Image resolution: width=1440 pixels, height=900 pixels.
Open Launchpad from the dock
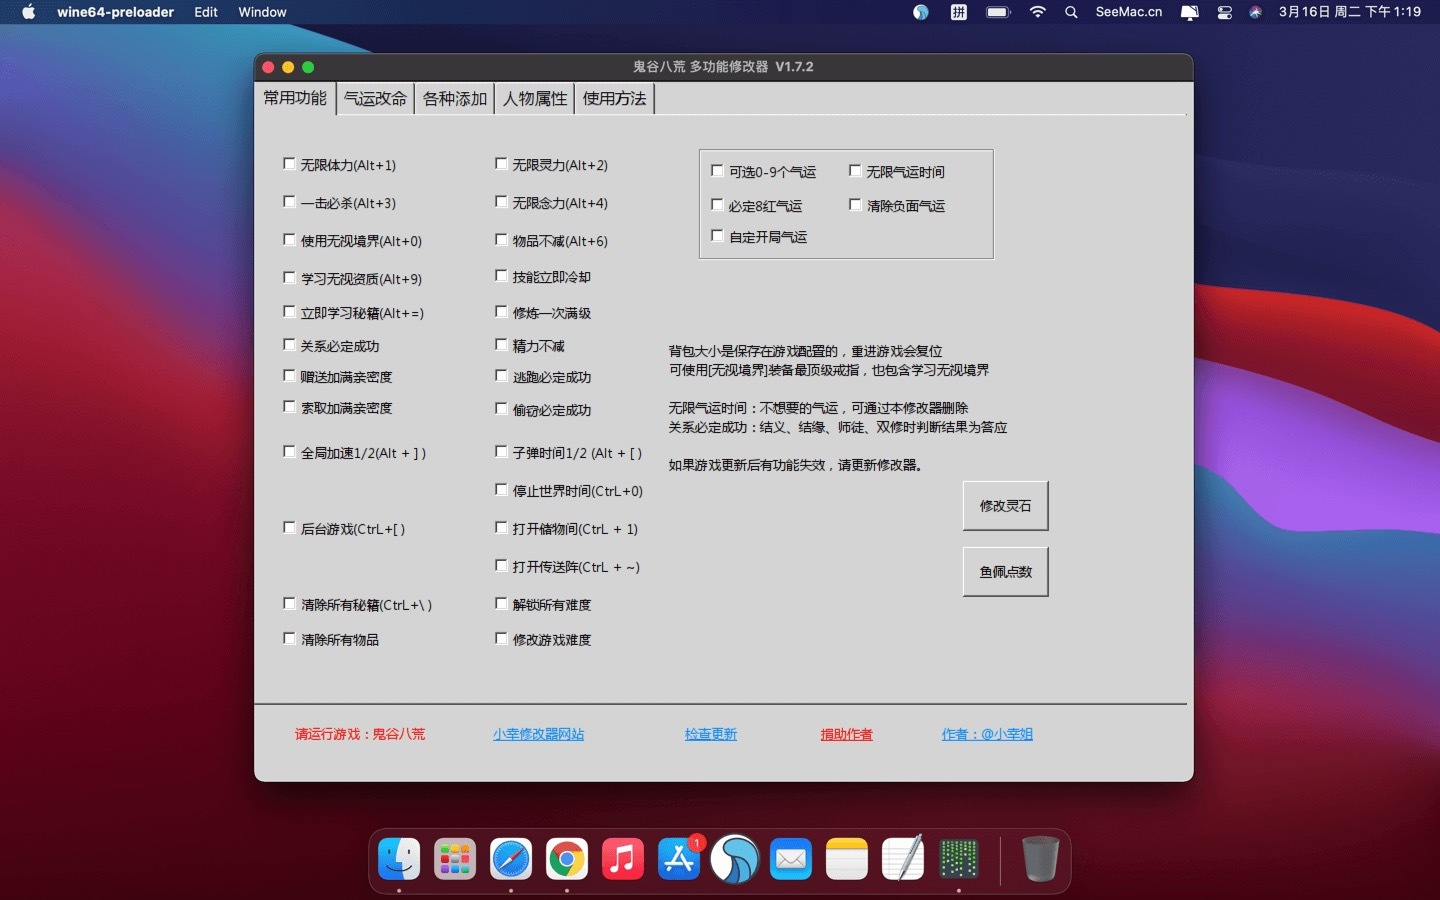tap(455, 859)
